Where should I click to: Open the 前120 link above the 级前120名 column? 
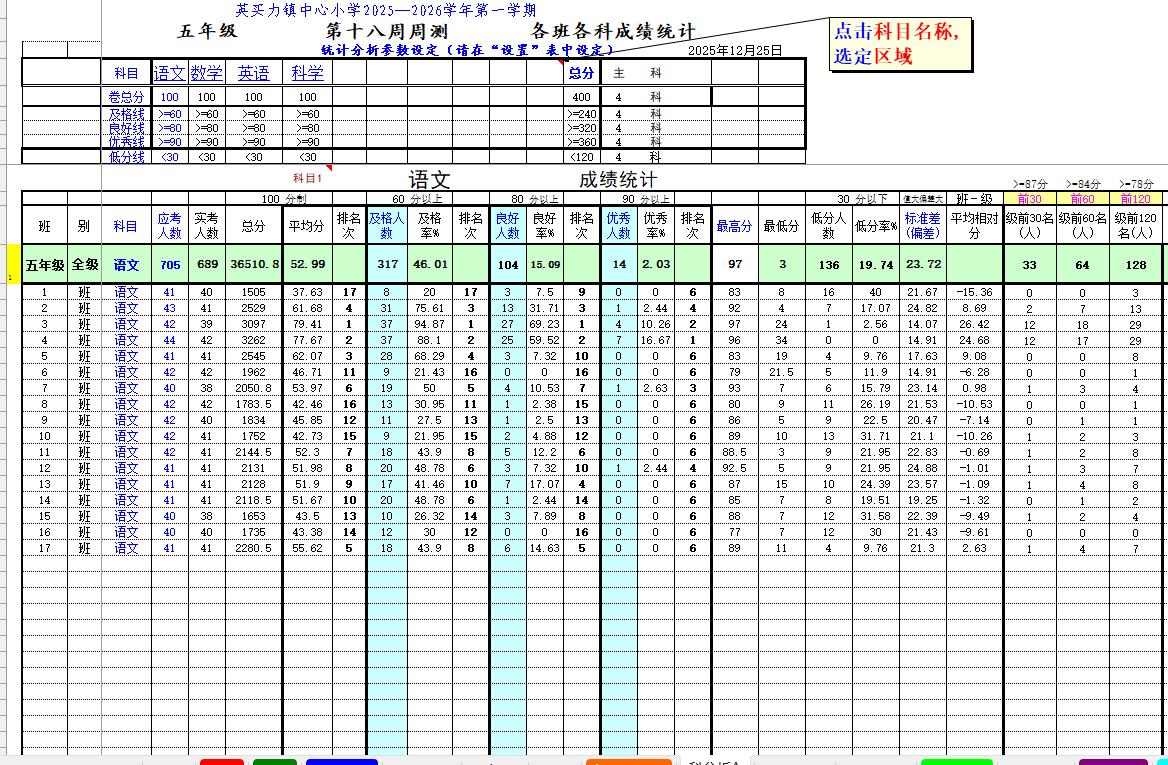(x=1135, y=199)
